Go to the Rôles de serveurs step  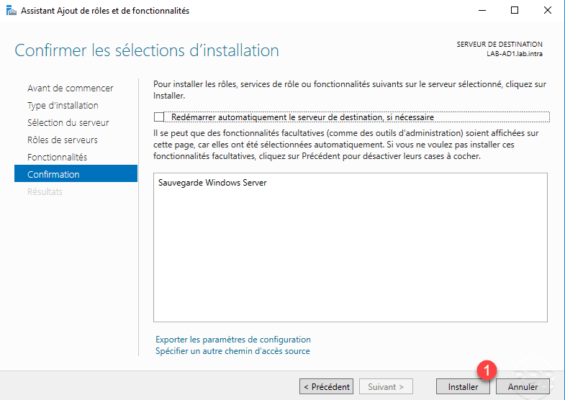62,140
